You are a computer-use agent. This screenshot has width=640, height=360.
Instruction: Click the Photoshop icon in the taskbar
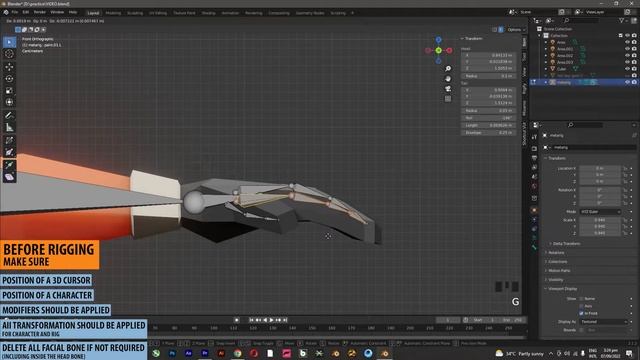pos(172,353)
